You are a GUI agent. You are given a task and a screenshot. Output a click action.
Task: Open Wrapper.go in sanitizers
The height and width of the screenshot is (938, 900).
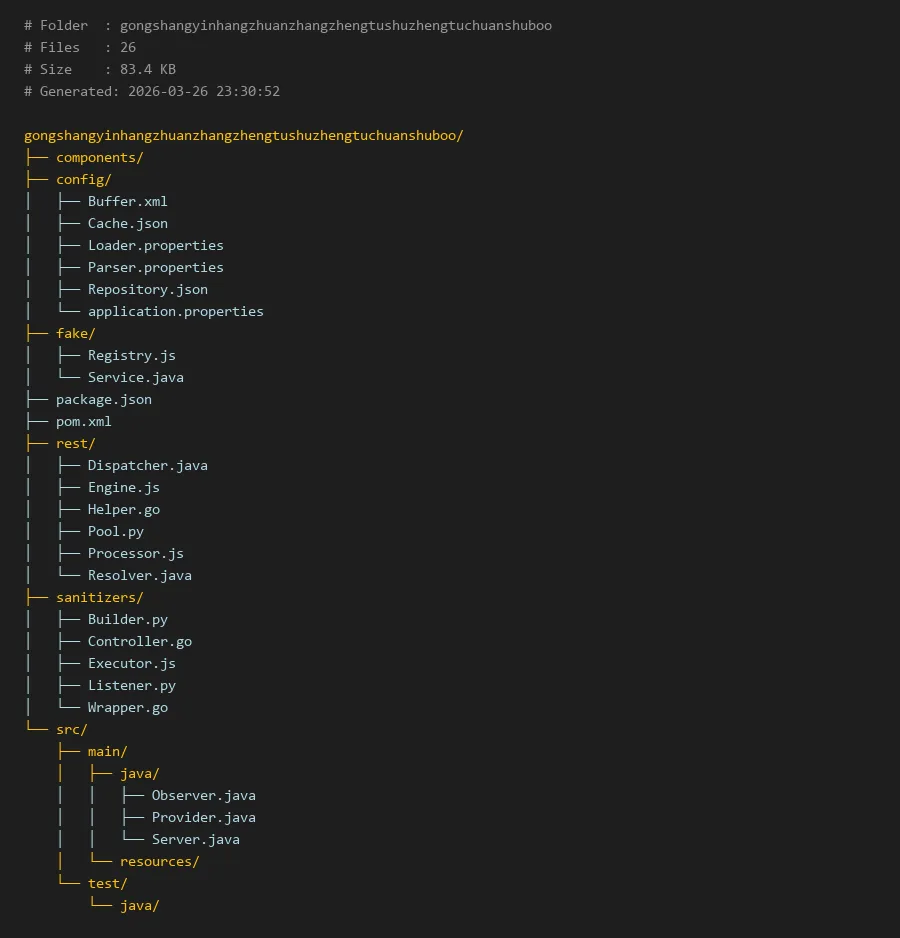(x=127, y=707)
